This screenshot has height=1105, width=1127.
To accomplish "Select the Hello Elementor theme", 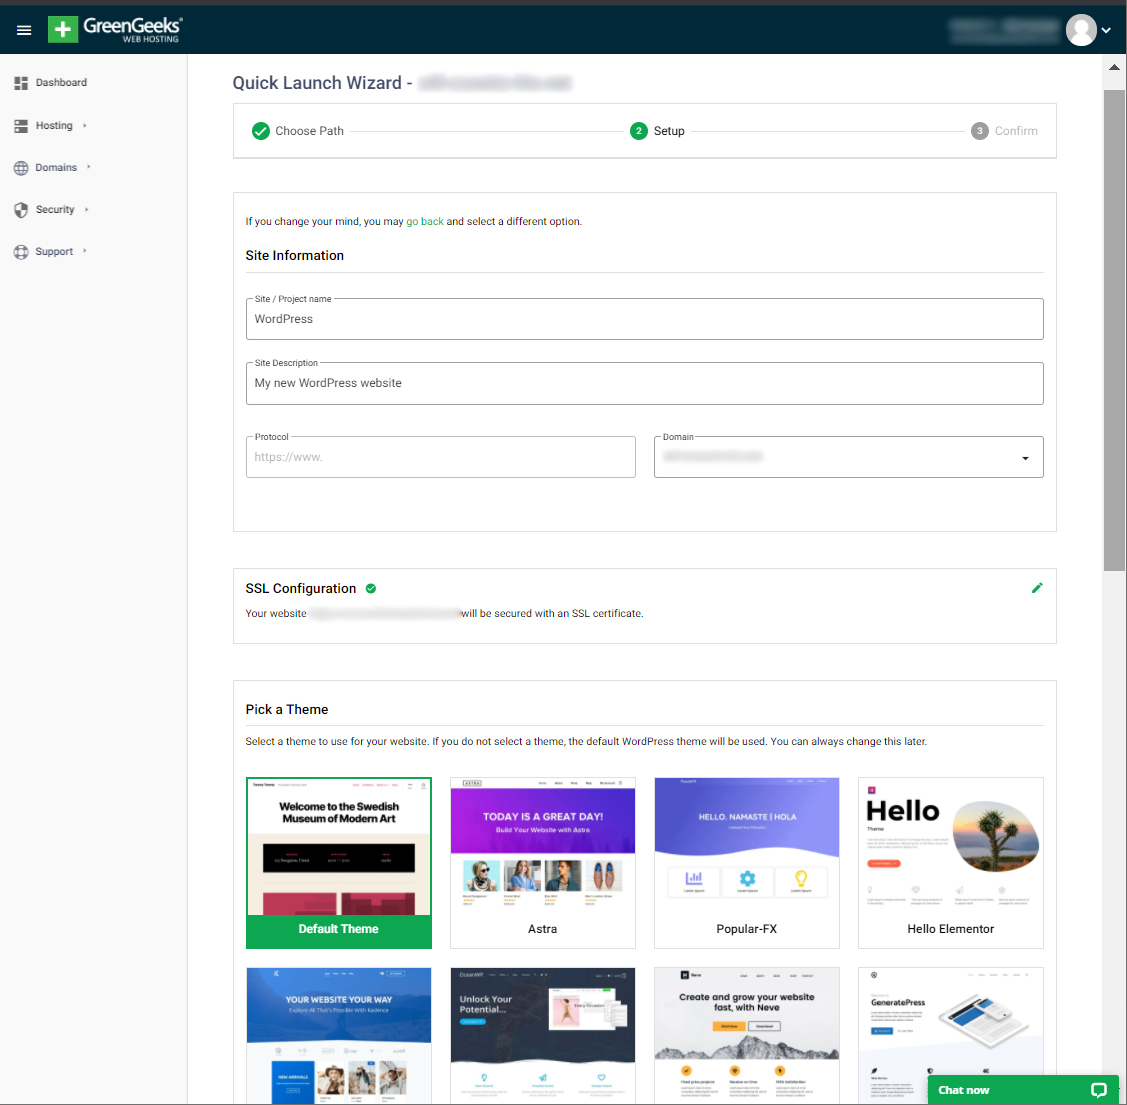I will click(x=950, y=863).
